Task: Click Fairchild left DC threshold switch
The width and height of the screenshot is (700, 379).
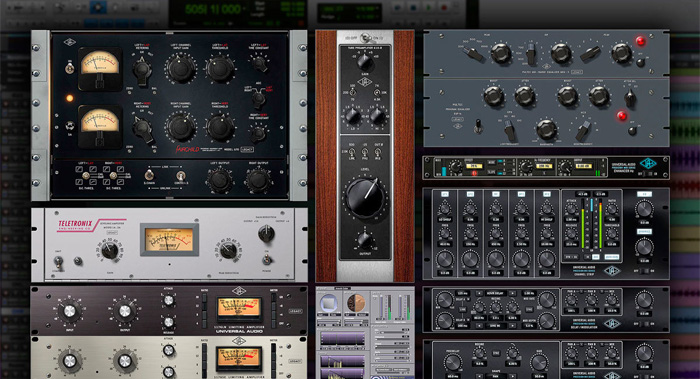Action: (x=85, y=176)
